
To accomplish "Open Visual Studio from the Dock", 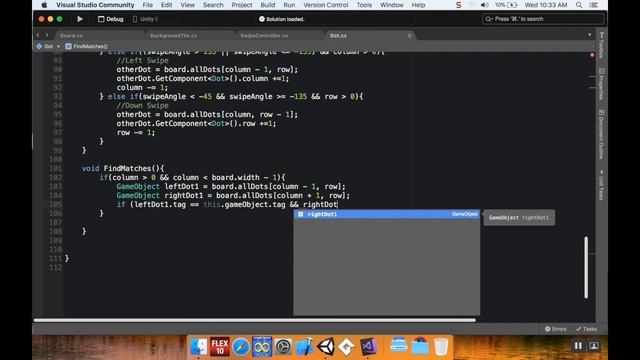I will pyautogui.click(x=368, y=347).
